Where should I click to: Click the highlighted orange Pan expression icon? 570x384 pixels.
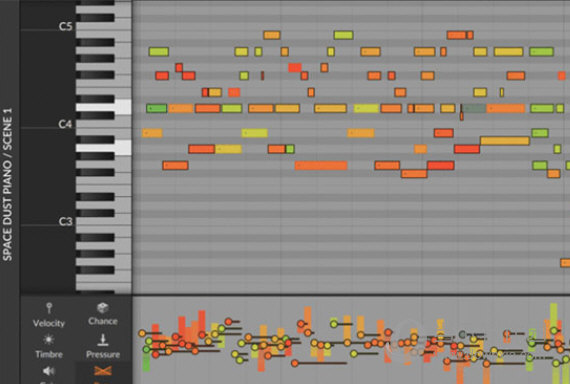point(103,371)
